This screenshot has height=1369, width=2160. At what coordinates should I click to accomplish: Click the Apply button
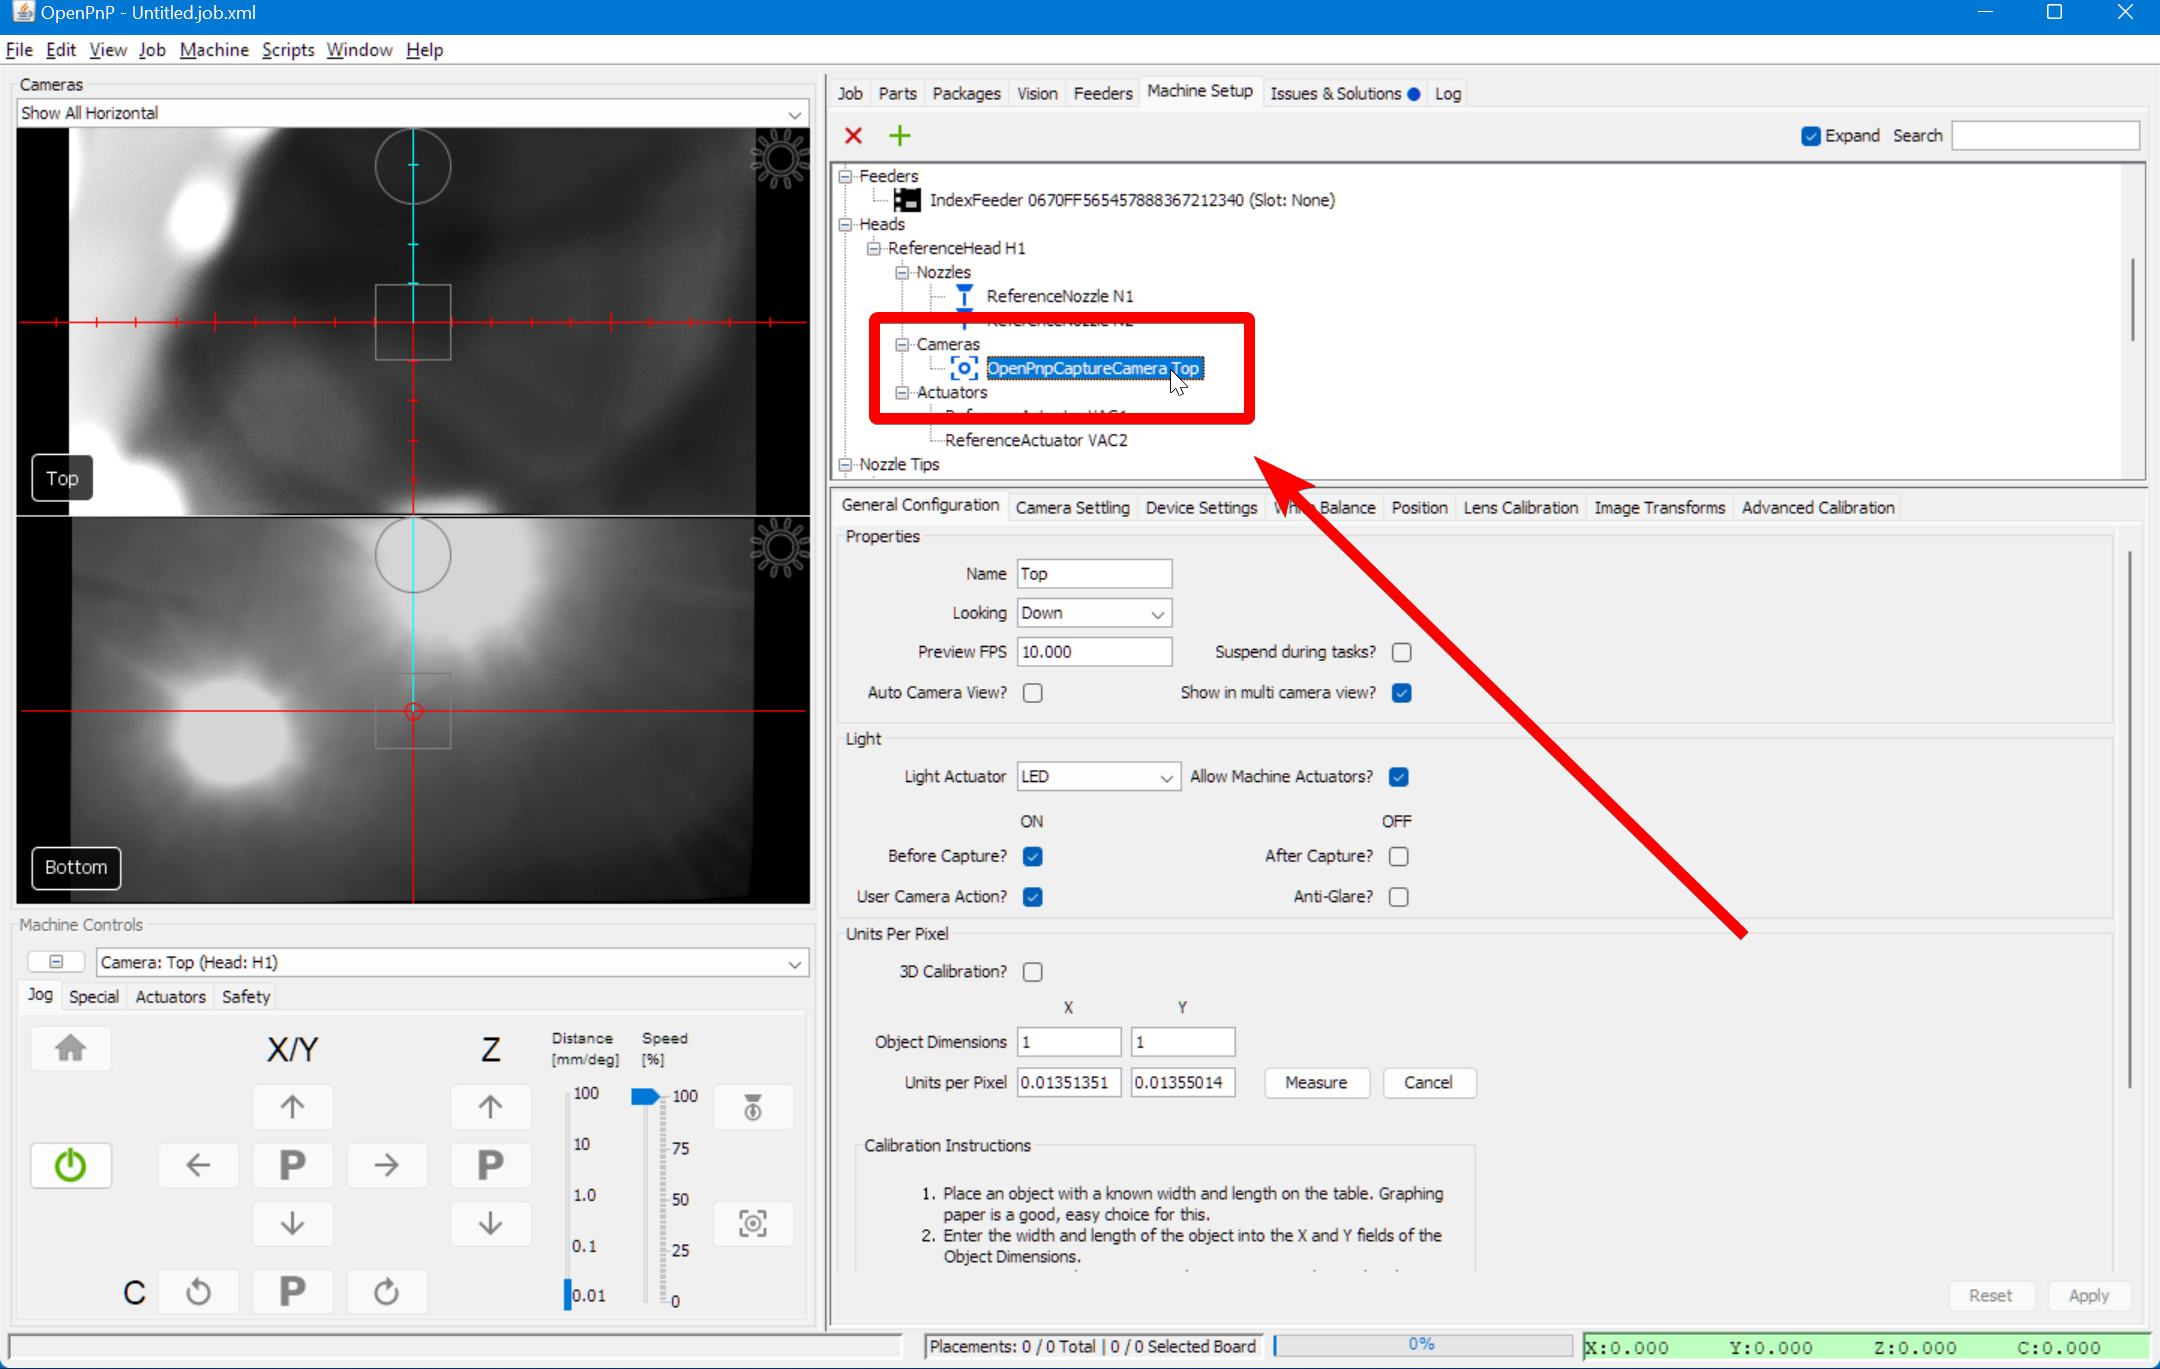(2089, 1294)
